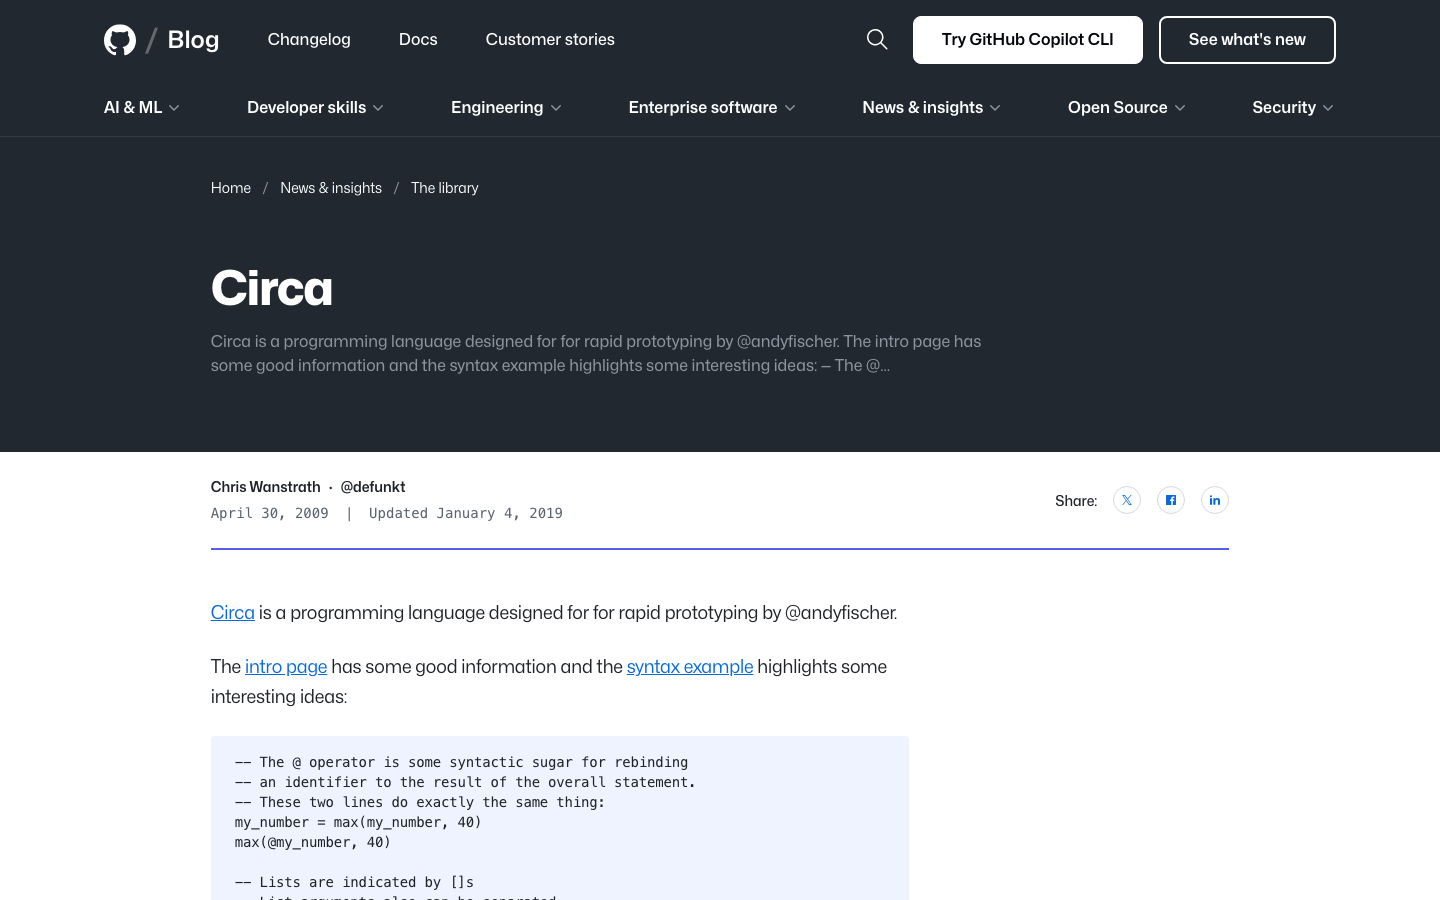Viewport: 1440px width, 900px height.
Task: Click the 'Share:' label
Action: point(1076,501)
